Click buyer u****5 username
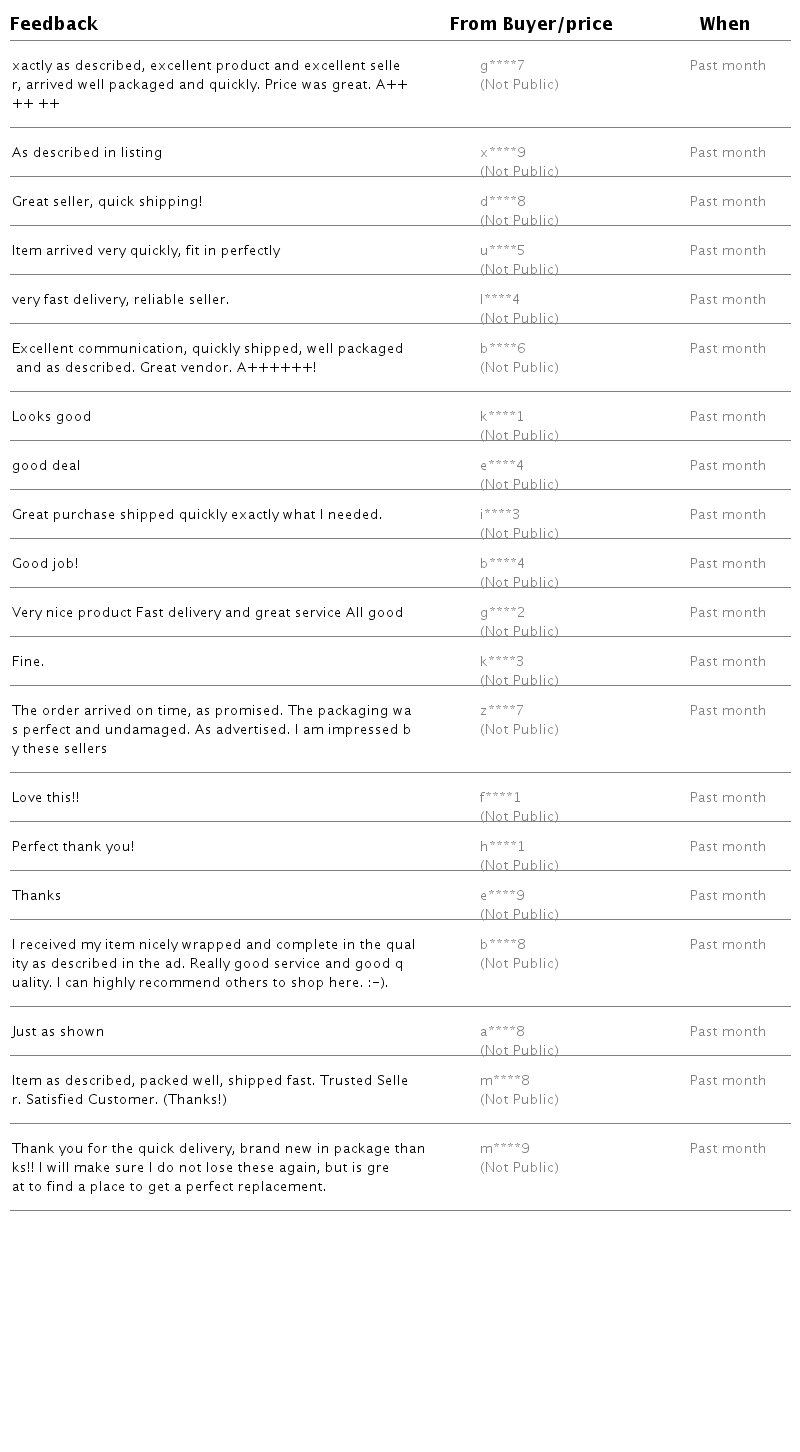The height and width of the screenshot is (1452, 800). pyautogui.click(x=502, y=251)
